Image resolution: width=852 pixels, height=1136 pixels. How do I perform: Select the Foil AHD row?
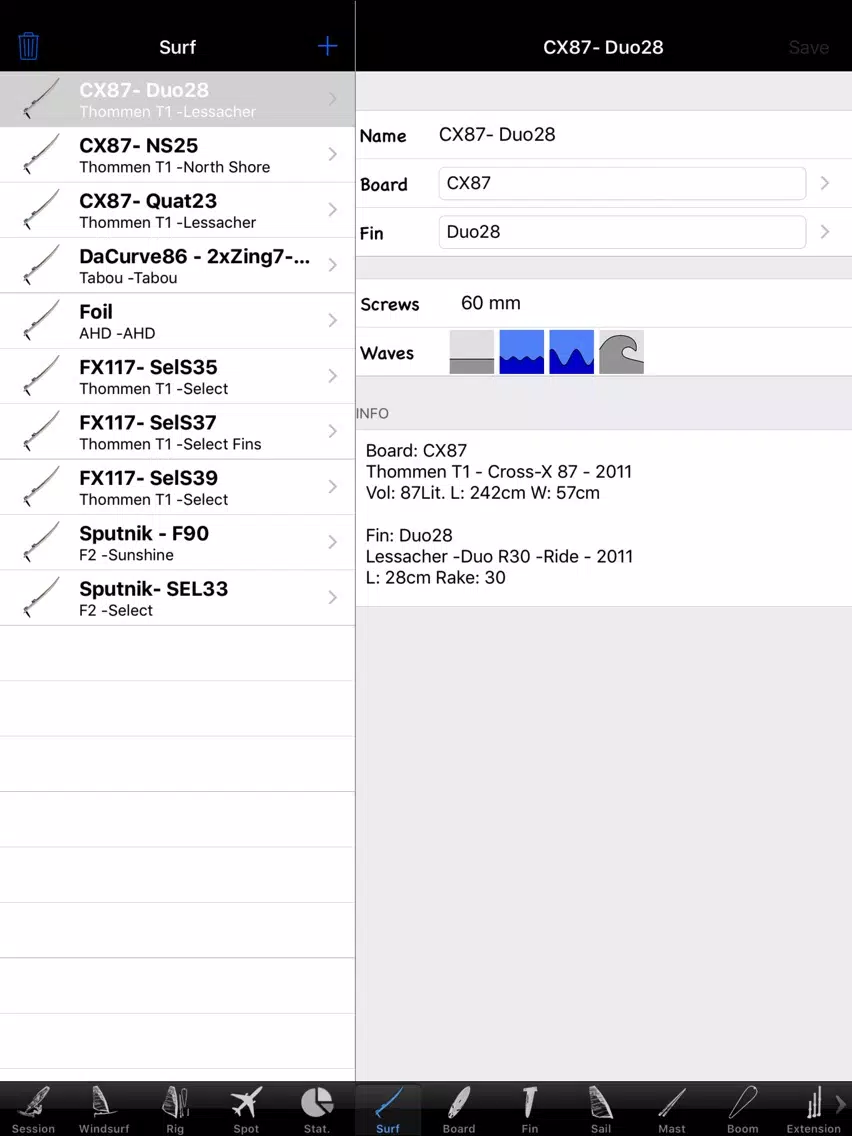click(x=178, y=321)
